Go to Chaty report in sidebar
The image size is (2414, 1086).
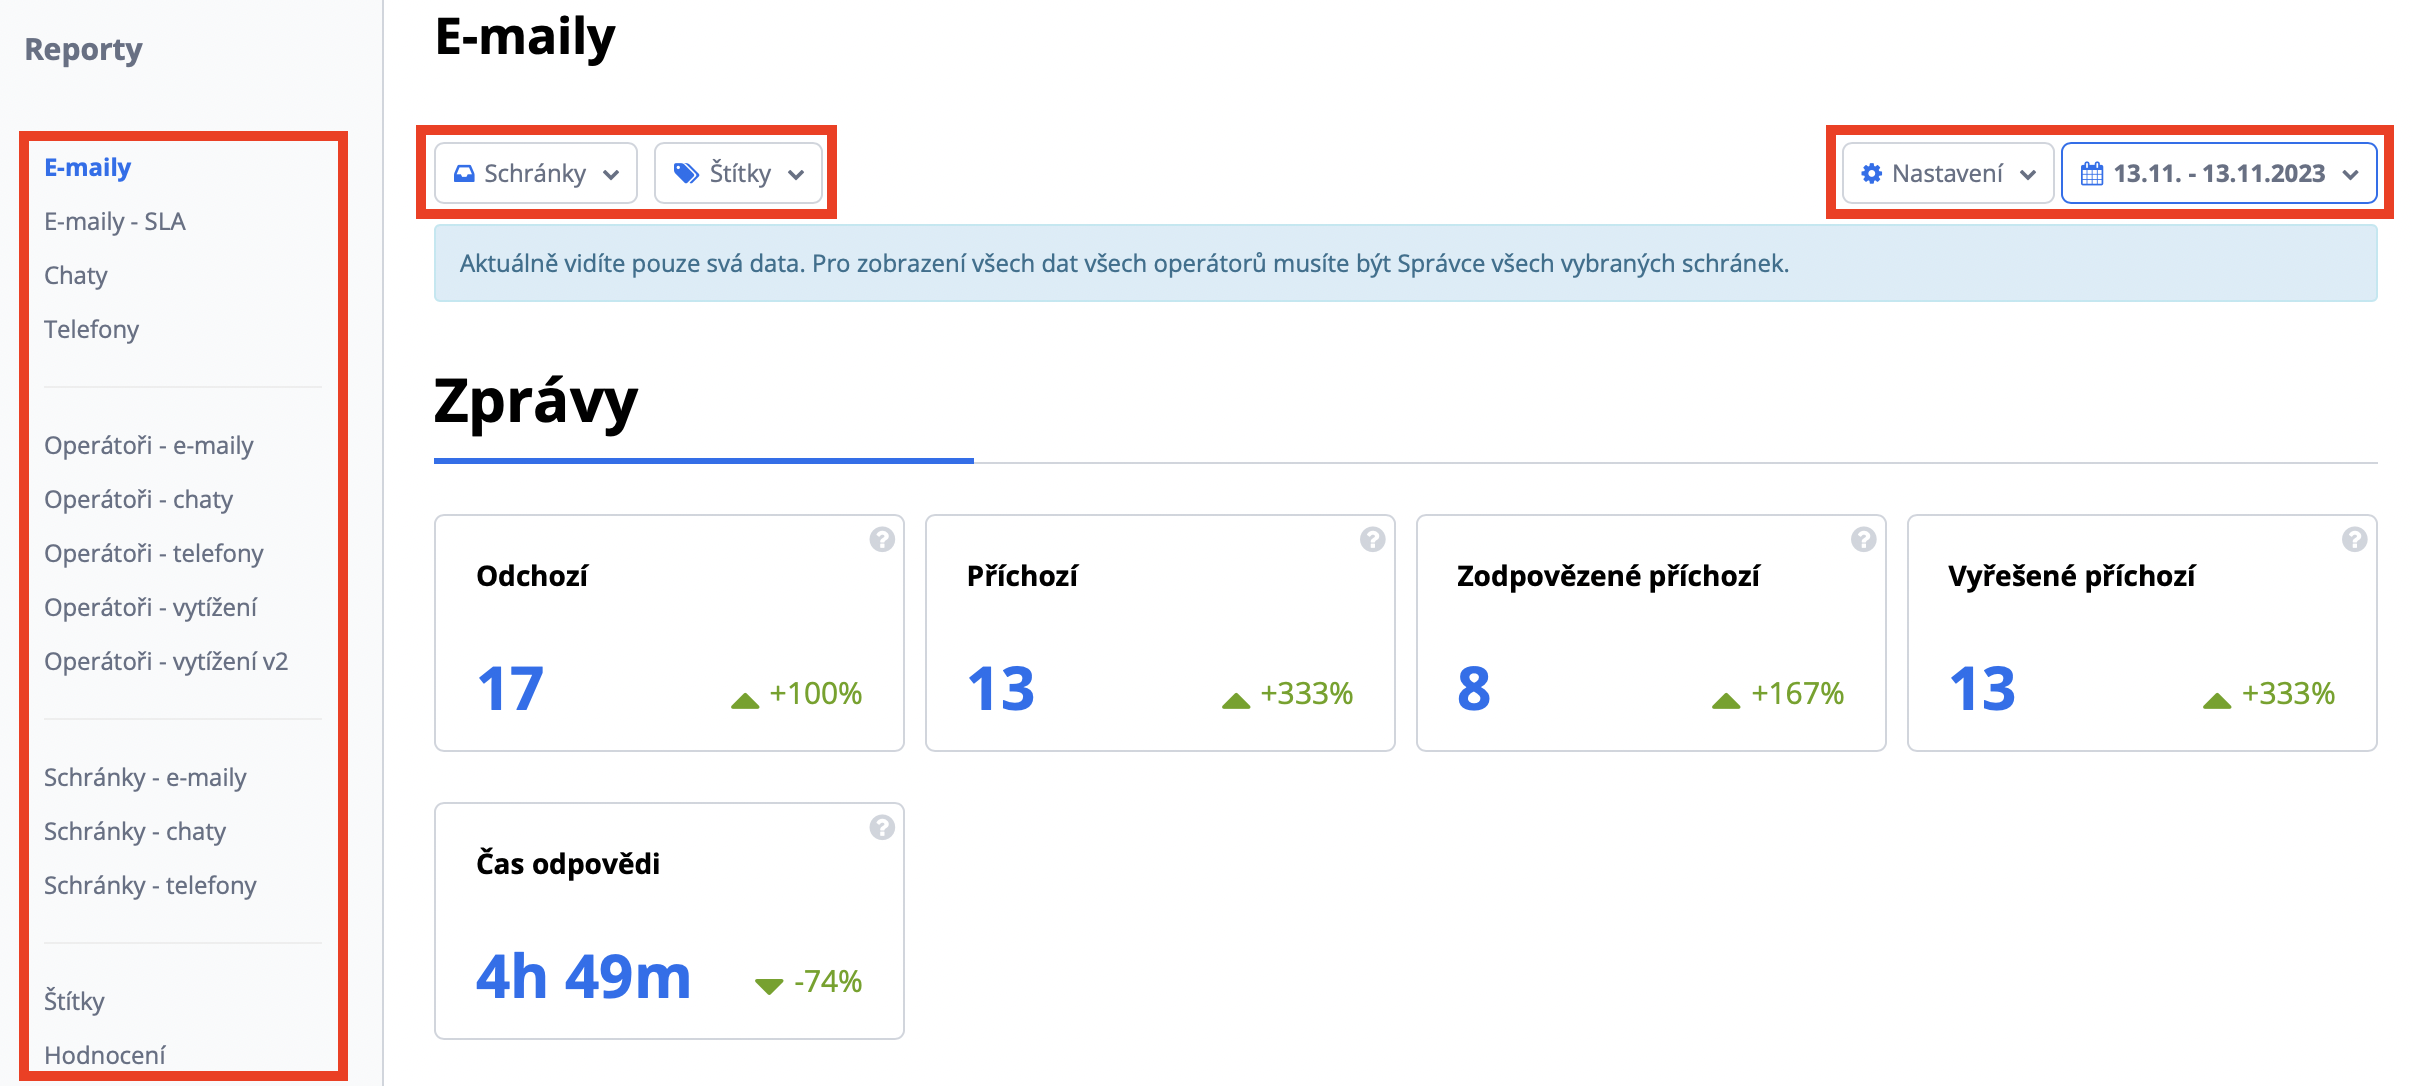(x=76, y=276)
